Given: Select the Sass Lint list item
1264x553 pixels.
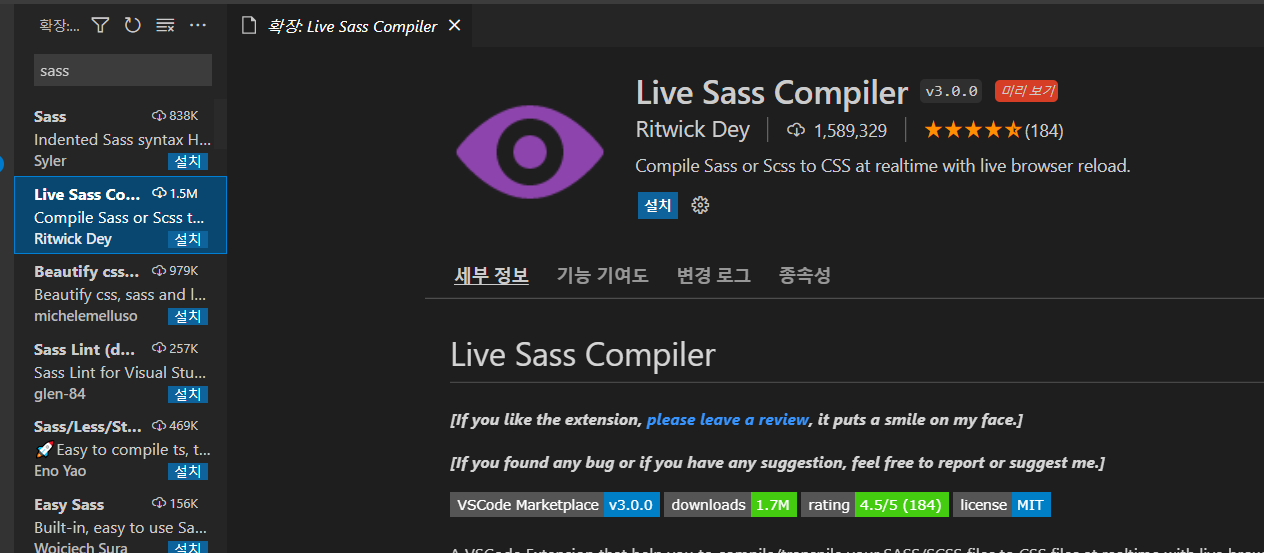Looking at the screenshot, I should point(120,371).
